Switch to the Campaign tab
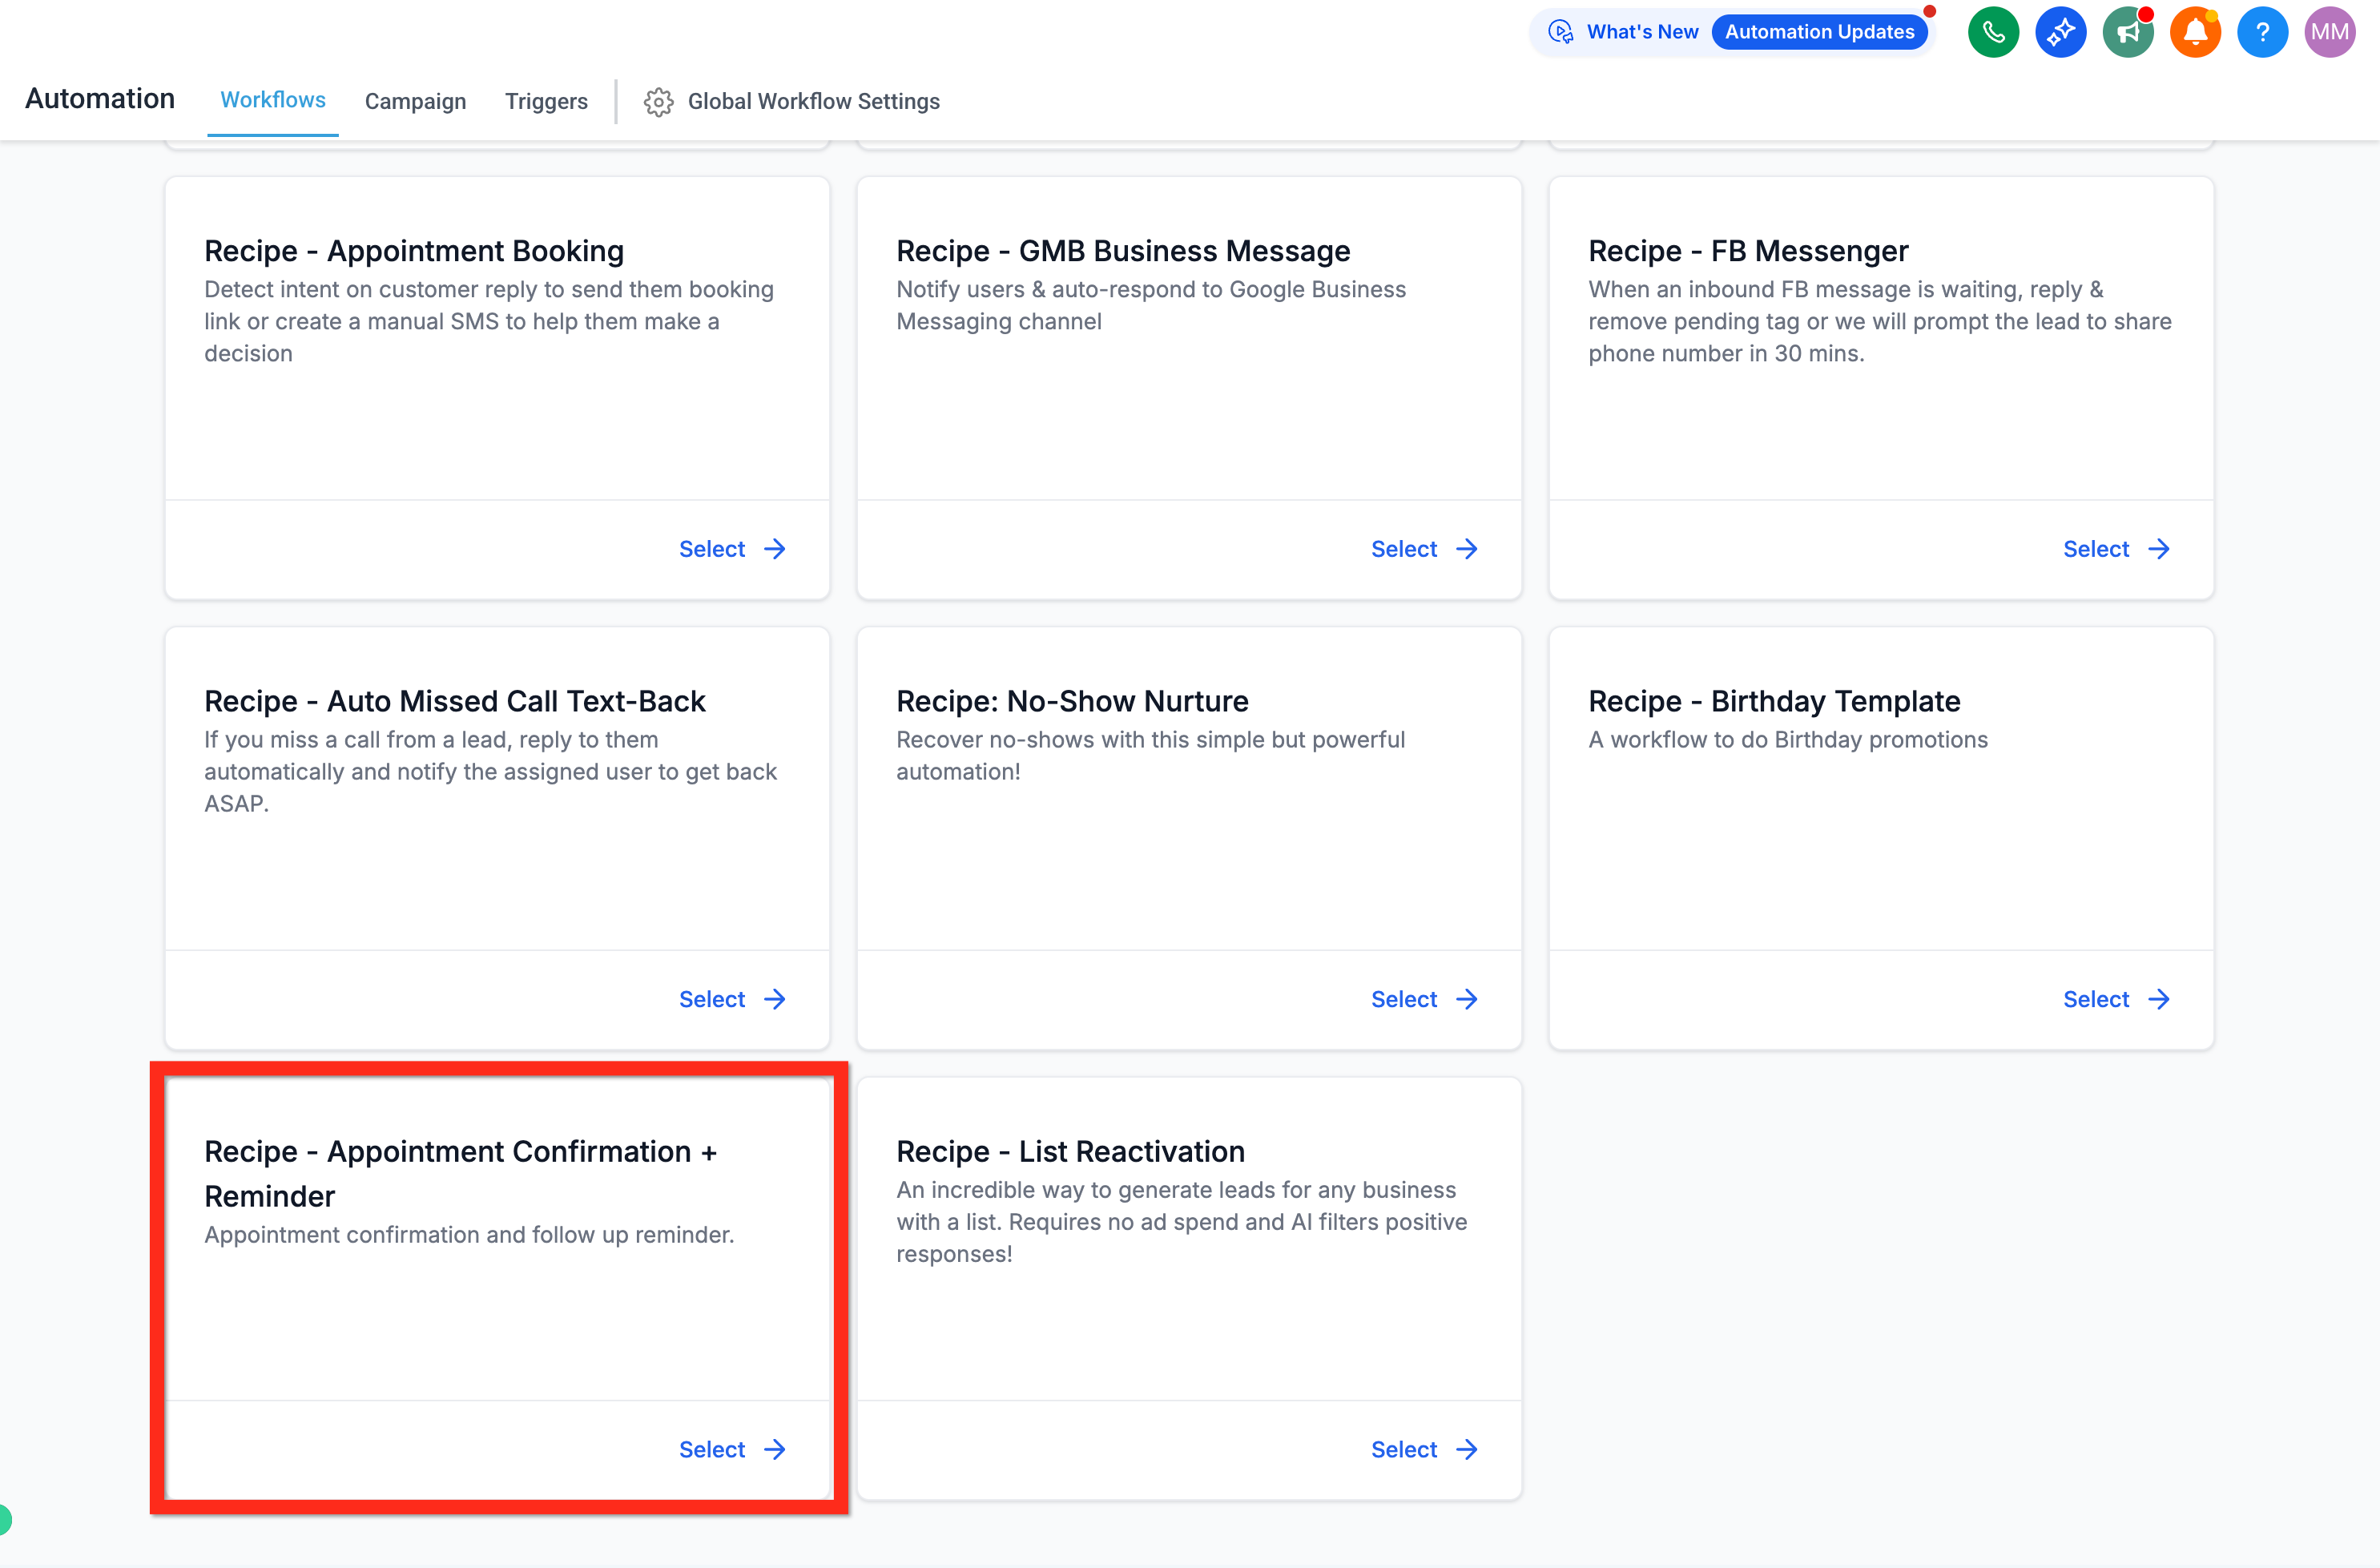The width and height of the screenshot is (2380, 1568). pos(415,101)
